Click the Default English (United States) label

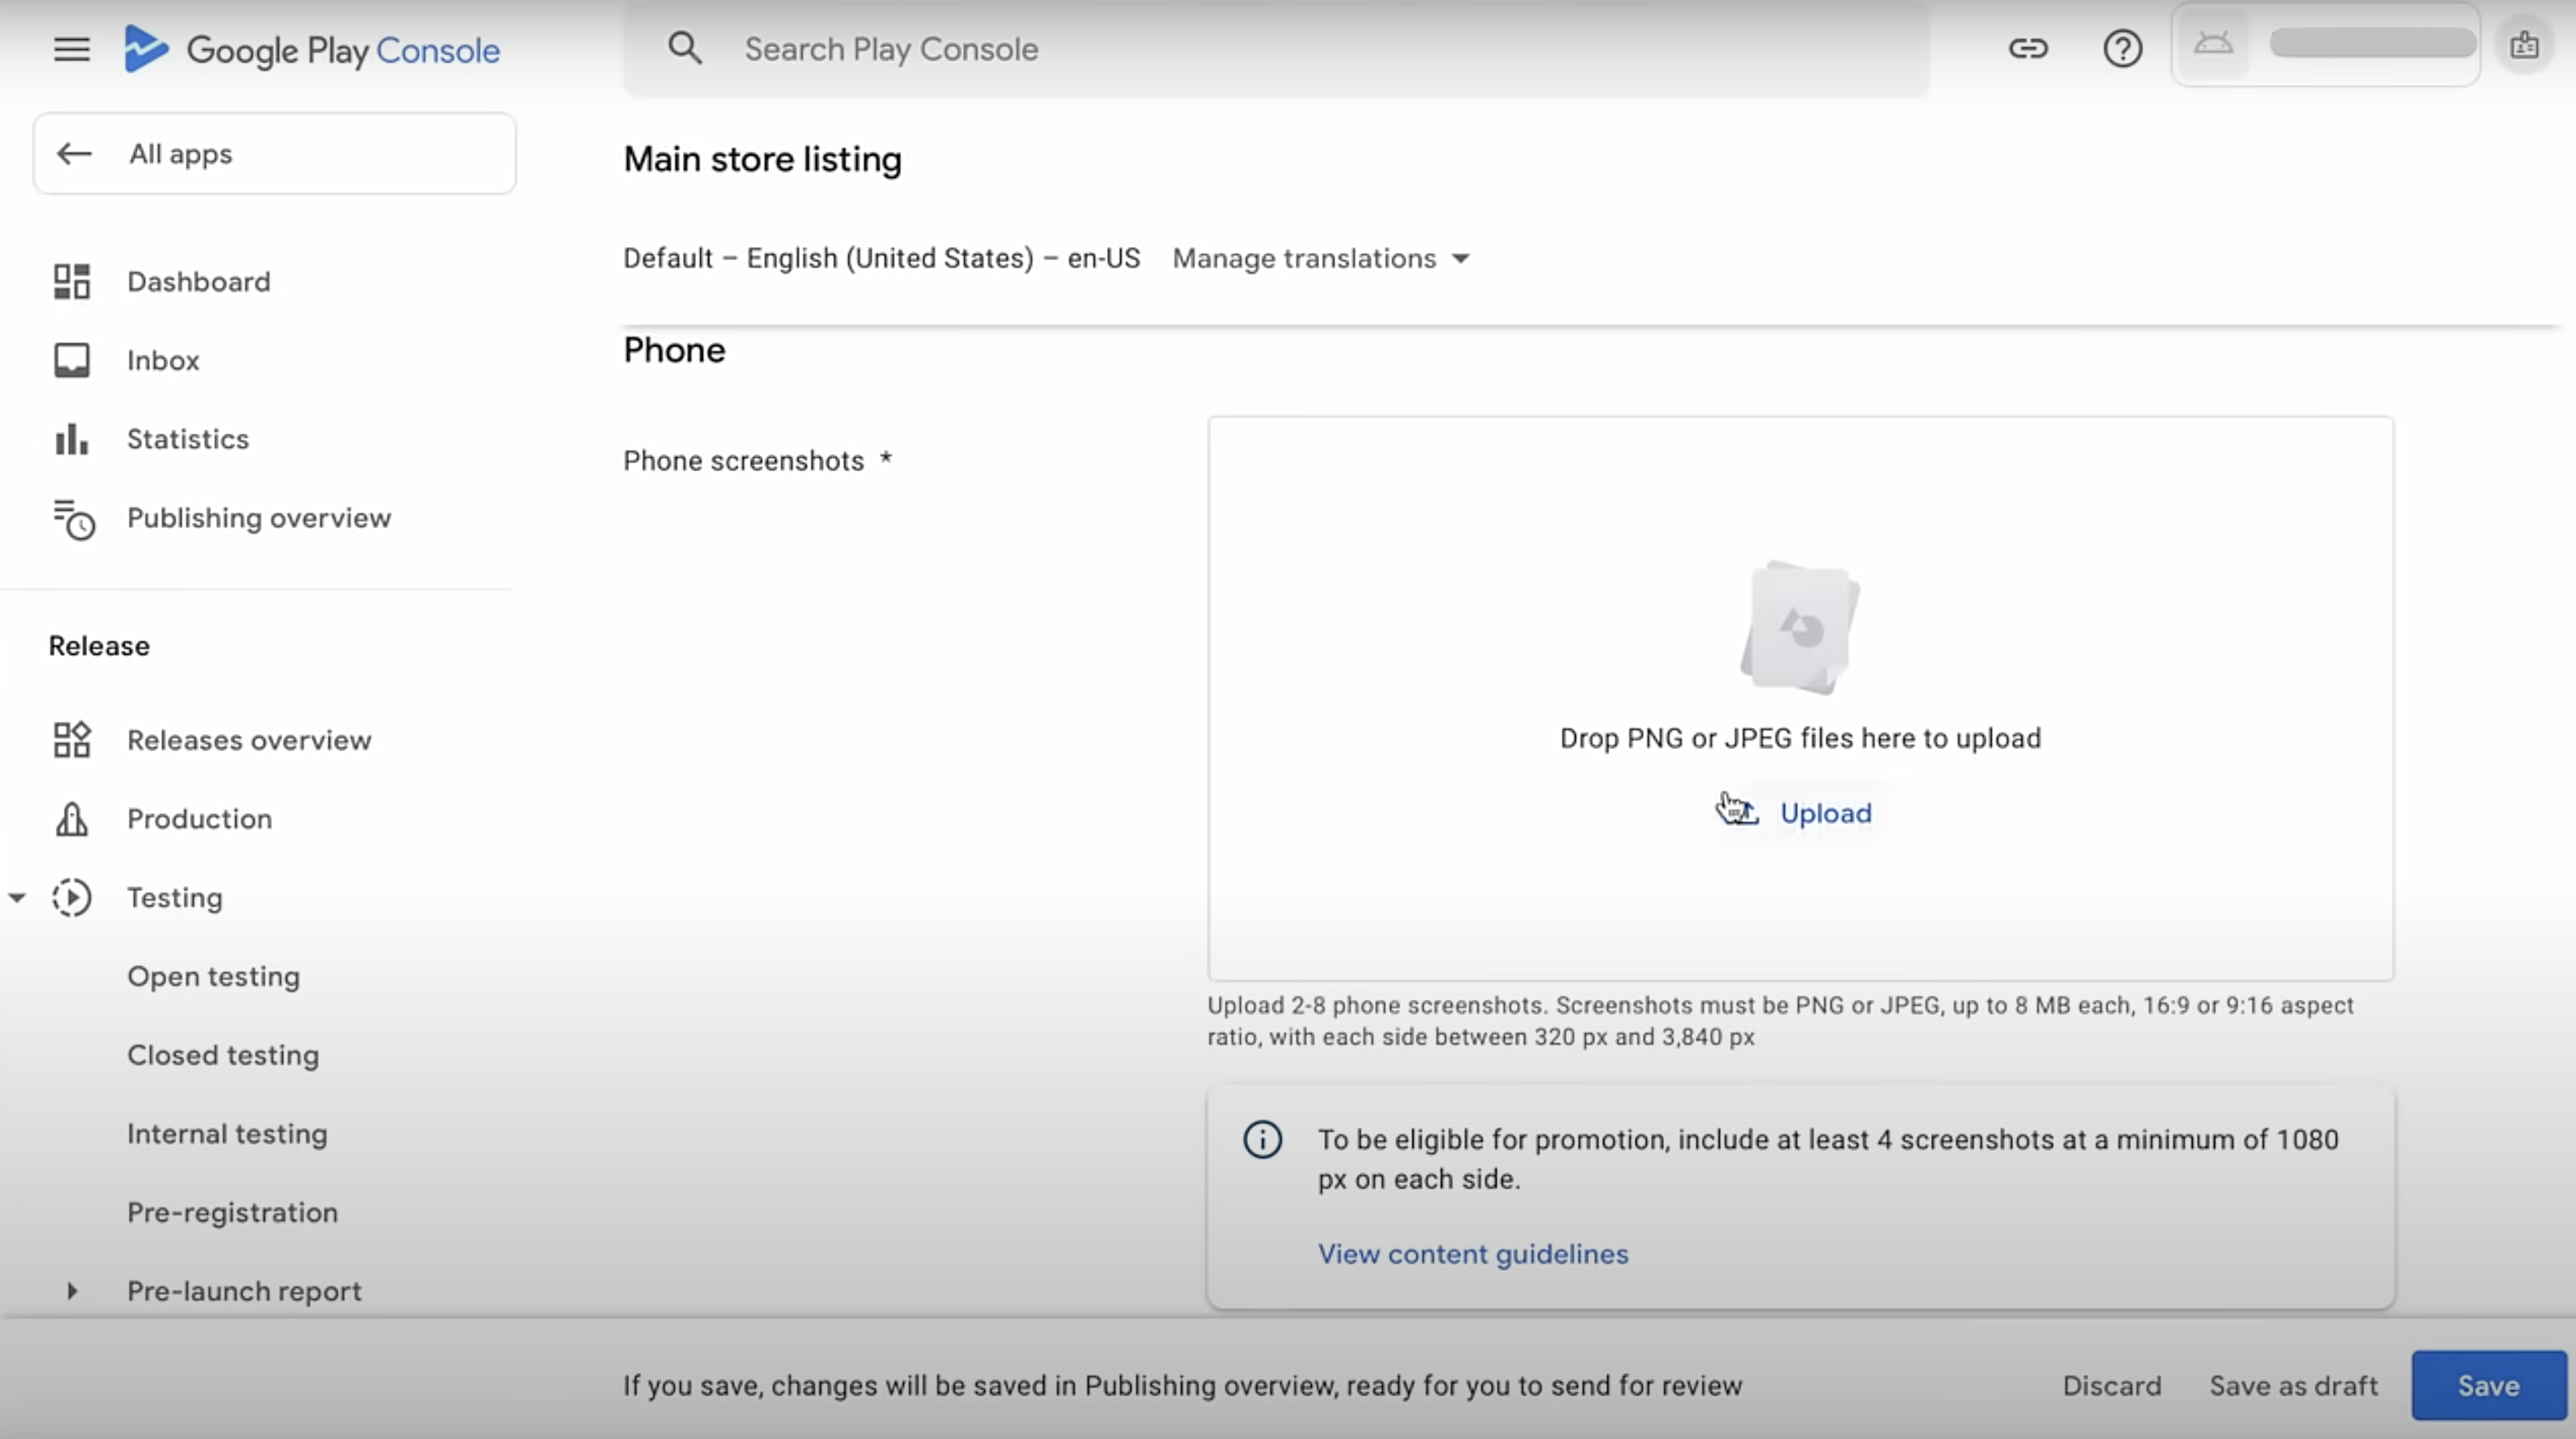[x=881, y=258]
